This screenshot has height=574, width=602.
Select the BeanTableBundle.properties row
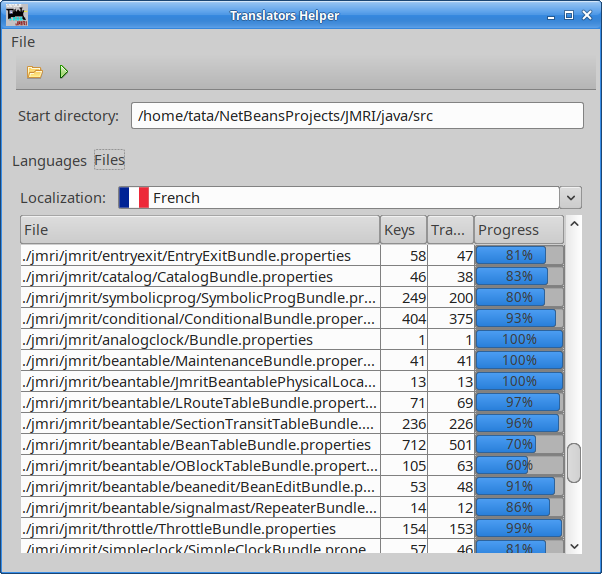point(200,445)
